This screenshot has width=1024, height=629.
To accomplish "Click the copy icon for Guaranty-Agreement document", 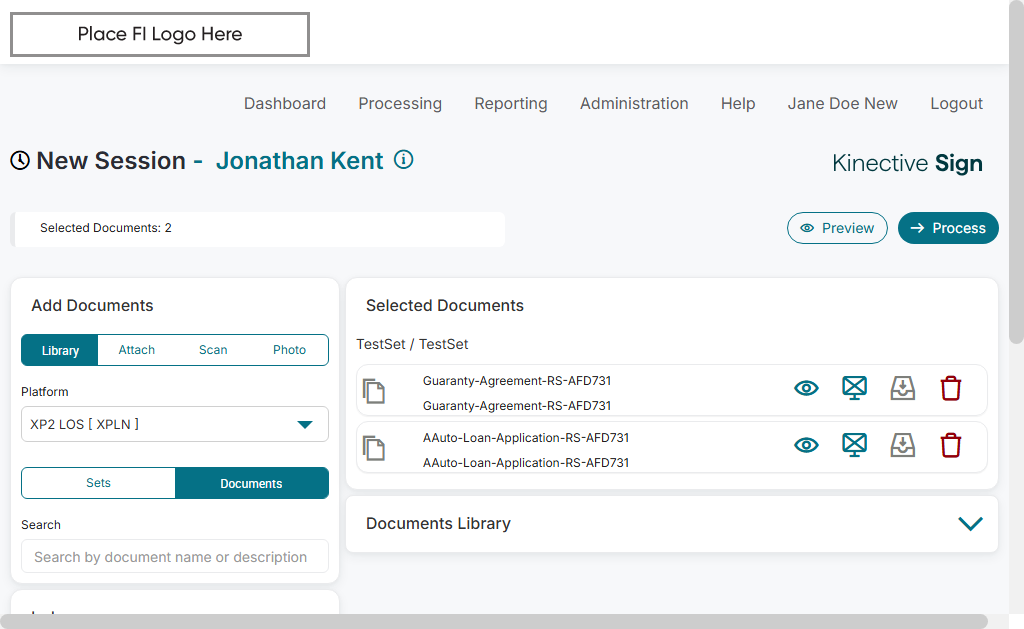I will tap(374, 391).
